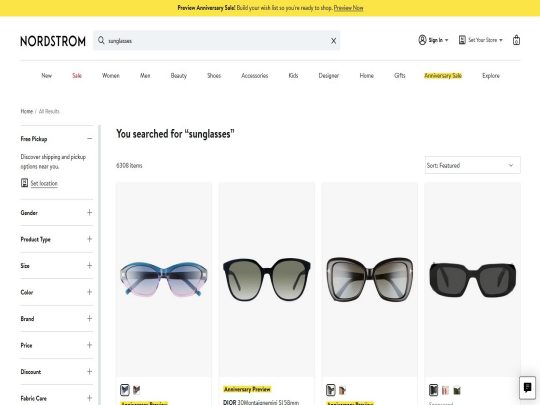
Task: Expand the Size filter
Action: click(x=90, y=266)
